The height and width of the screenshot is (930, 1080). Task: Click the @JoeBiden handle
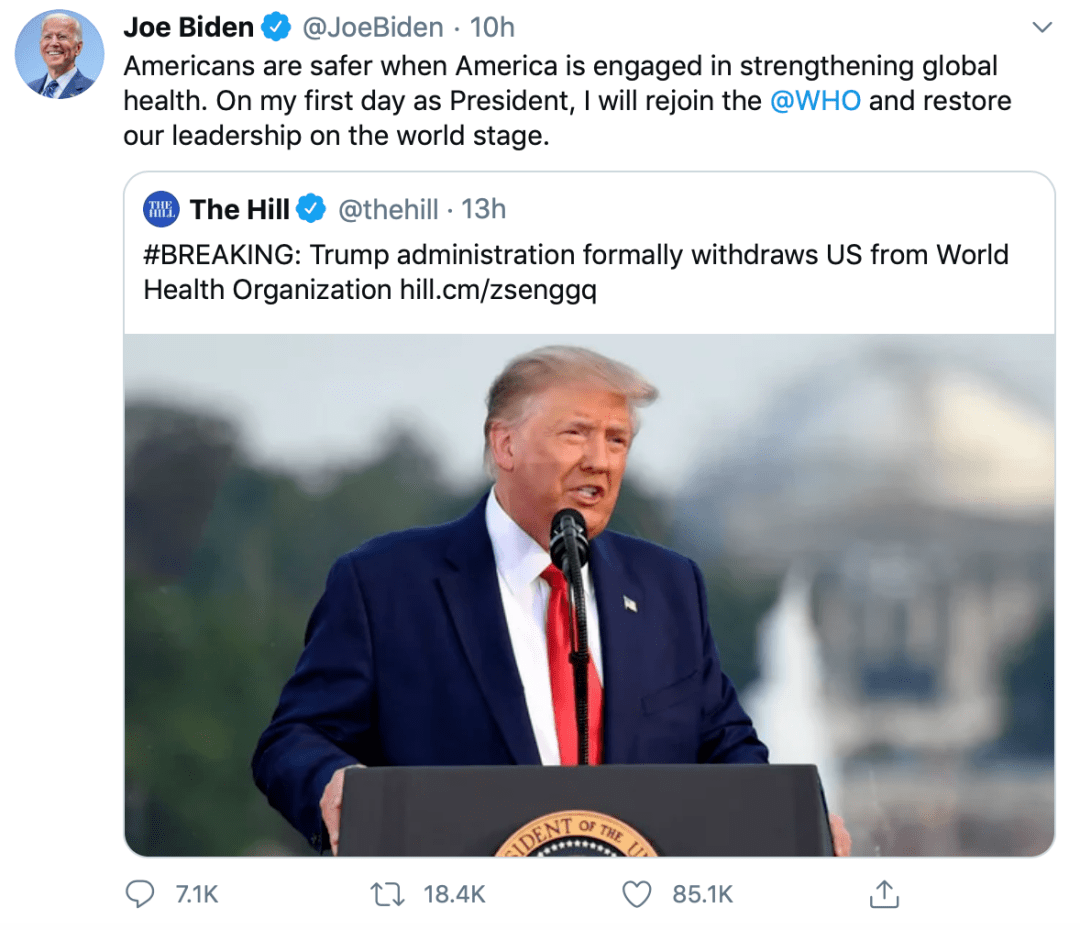pyautogui.click(x=373, y=28)
